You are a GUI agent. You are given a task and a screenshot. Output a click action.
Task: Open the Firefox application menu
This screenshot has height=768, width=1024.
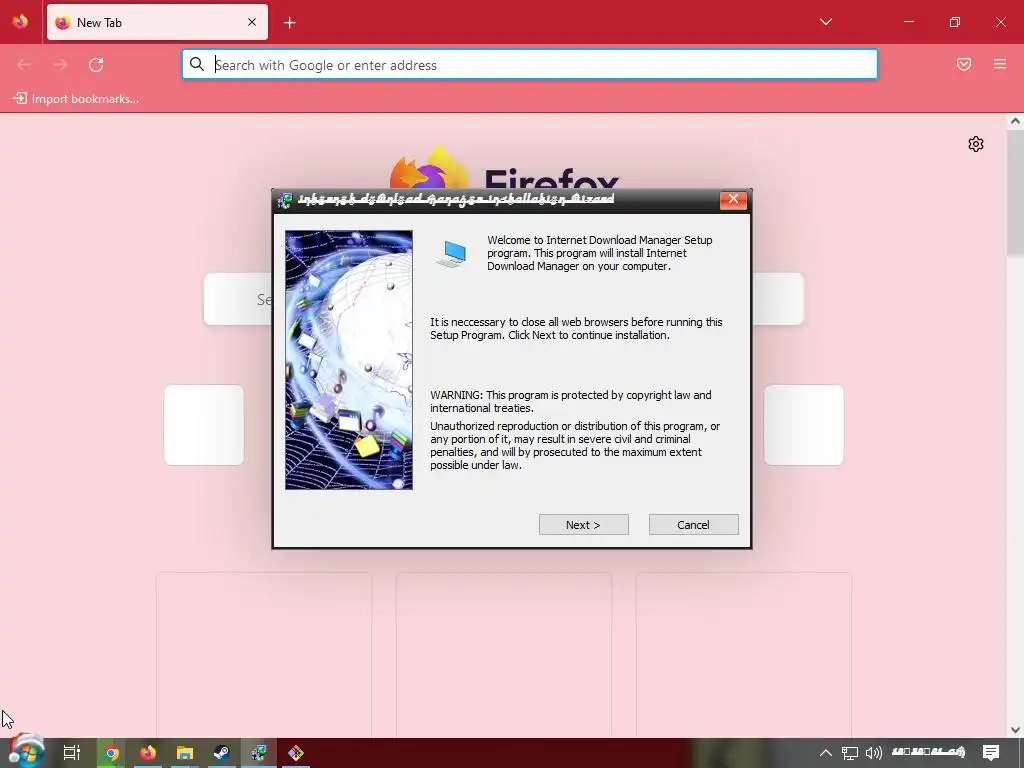tap(1000, 64)
